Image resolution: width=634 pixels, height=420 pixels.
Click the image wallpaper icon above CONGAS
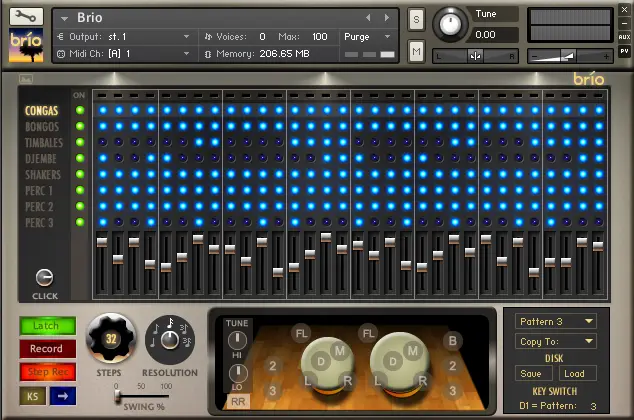click(26, 79)
